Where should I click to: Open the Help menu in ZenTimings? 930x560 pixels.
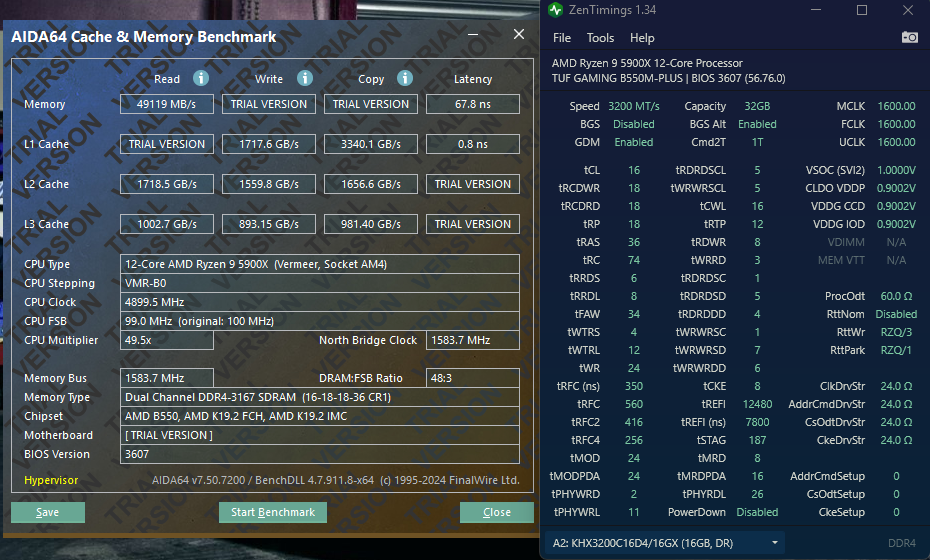click(x=642, y=38)
